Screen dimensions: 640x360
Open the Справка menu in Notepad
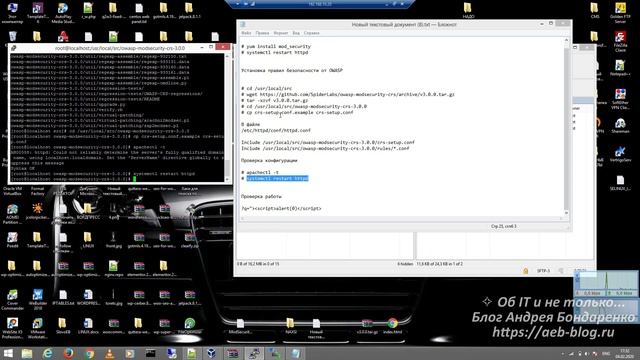[x=311, y=33]
